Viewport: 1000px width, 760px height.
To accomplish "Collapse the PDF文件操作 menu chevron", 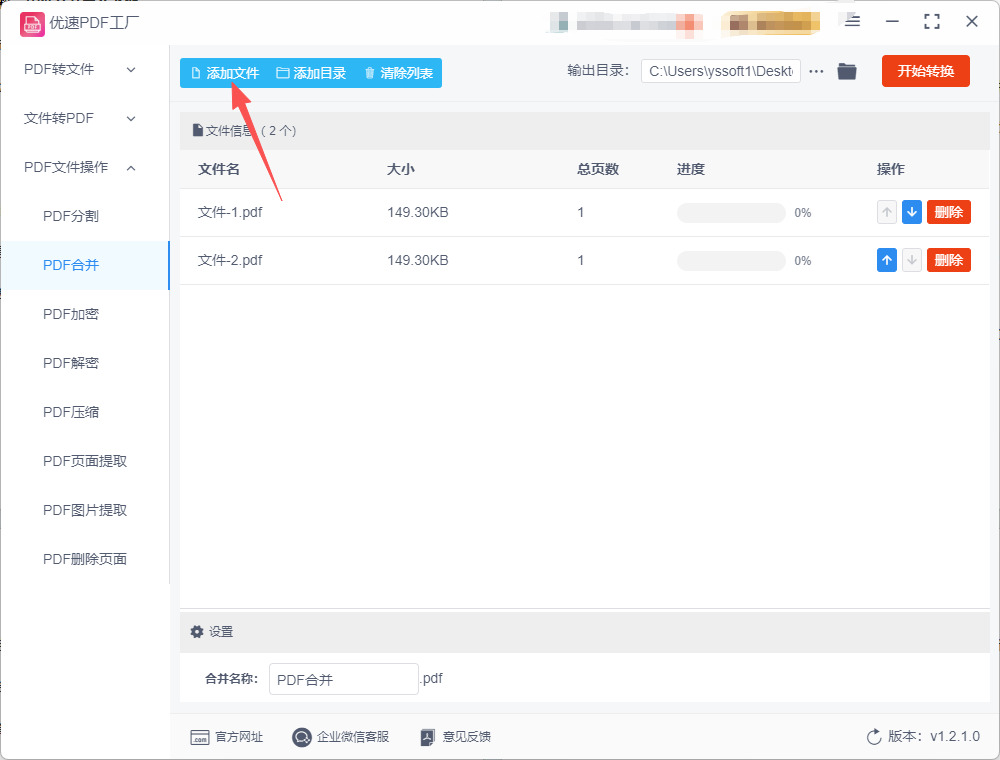I will point(131,168).
